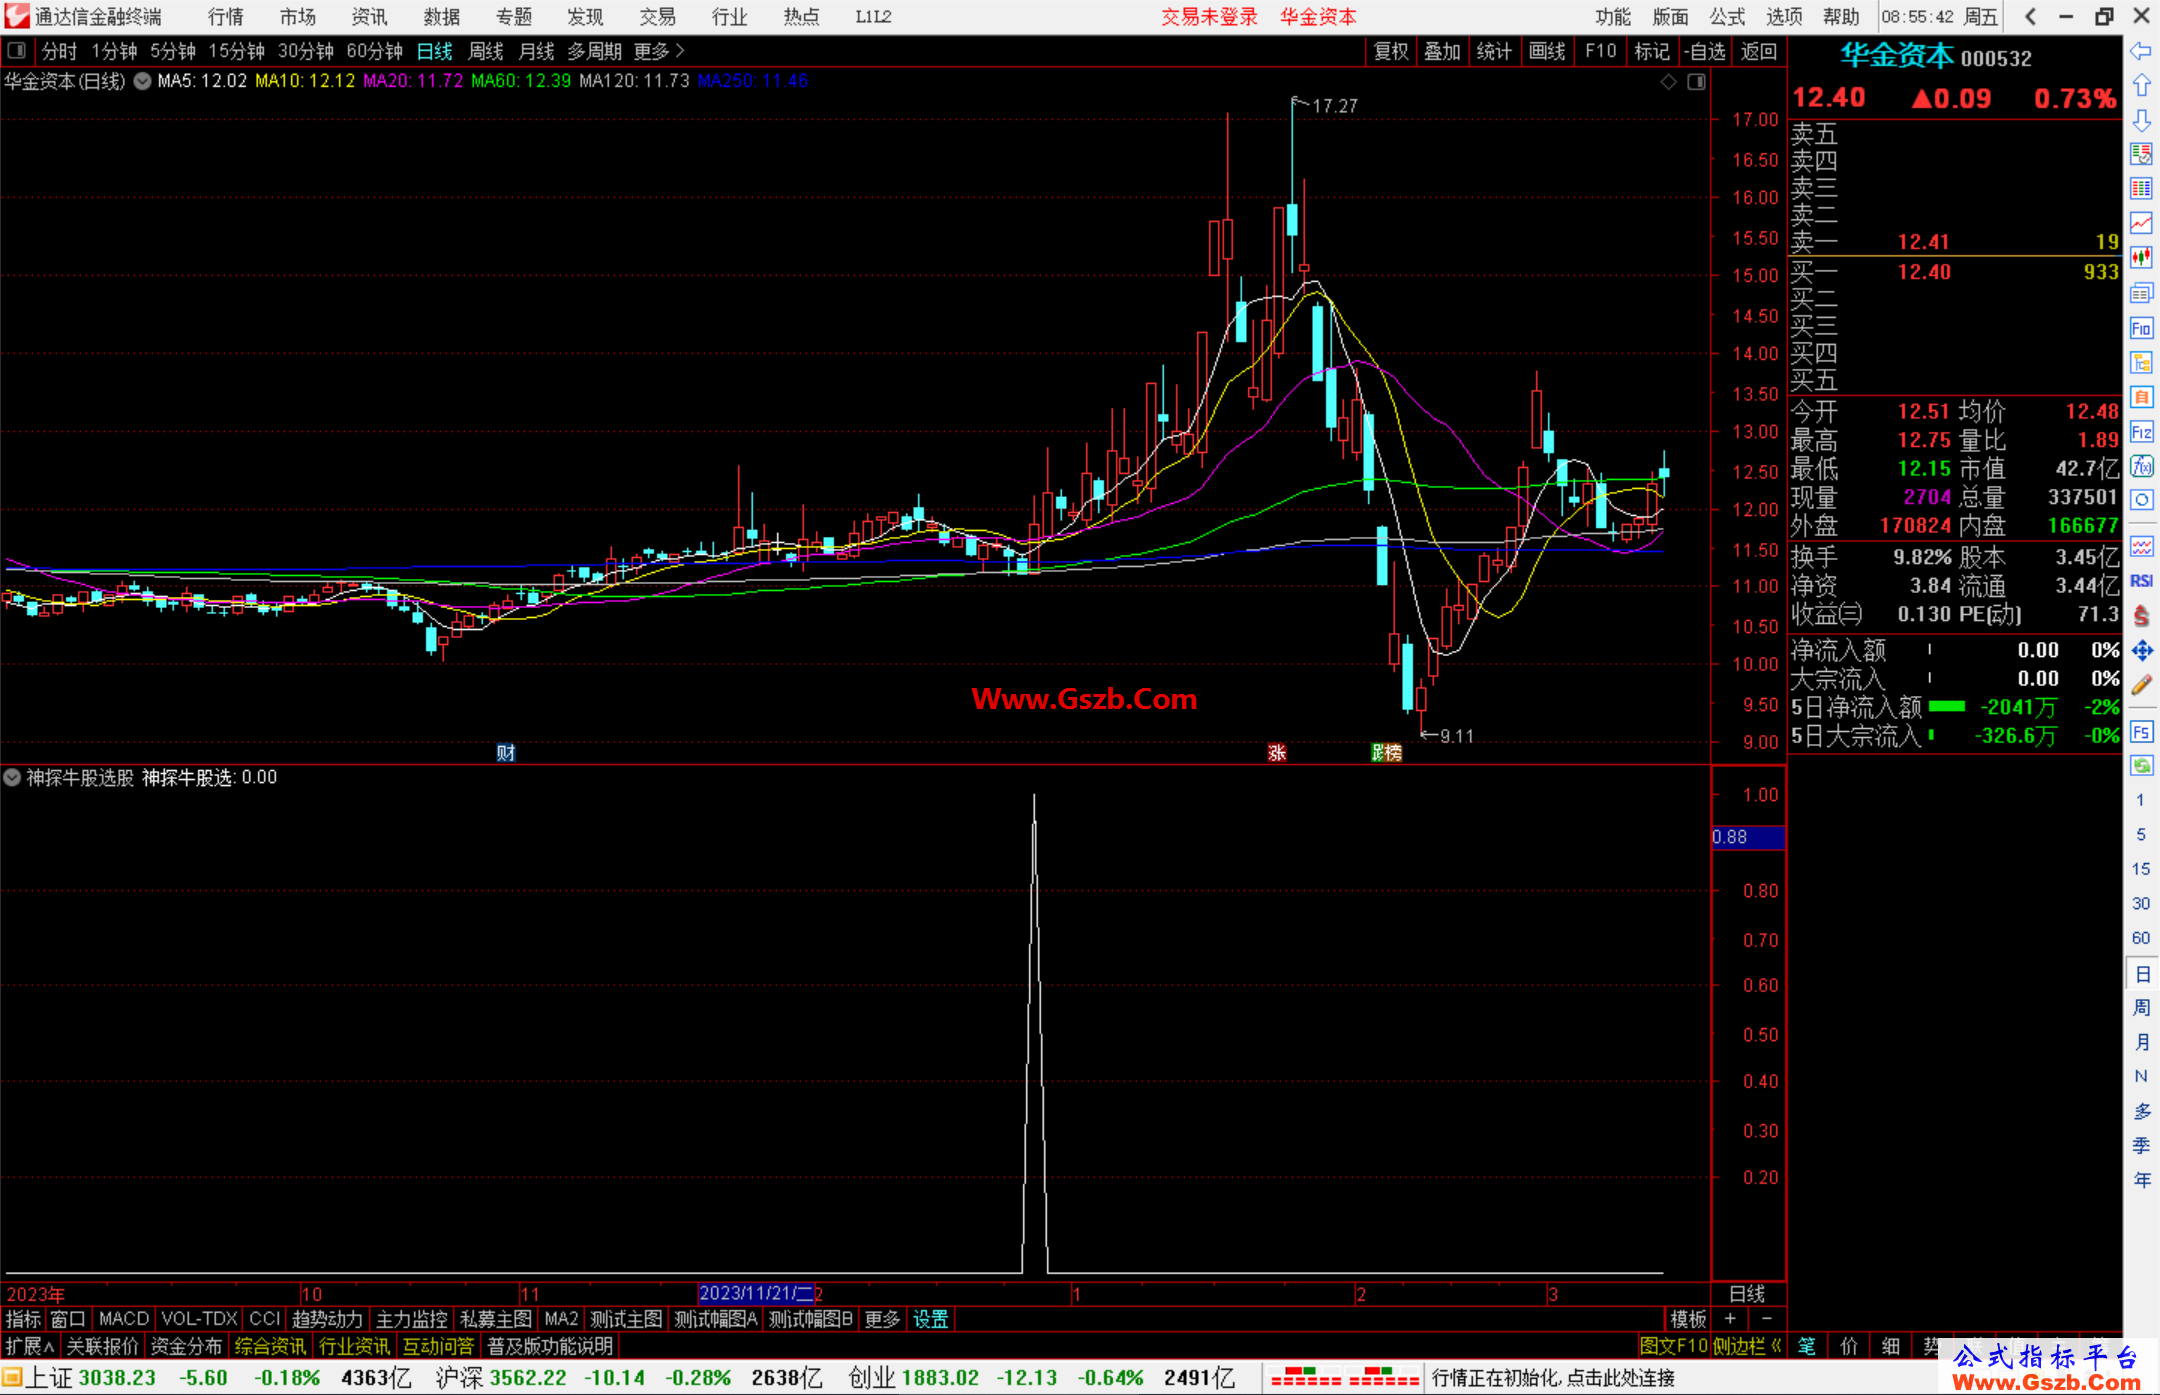Click the toolbar back chevron arrow in title bar
Viewport: 2160px width, 1395px height.
tap(2030, 17)
